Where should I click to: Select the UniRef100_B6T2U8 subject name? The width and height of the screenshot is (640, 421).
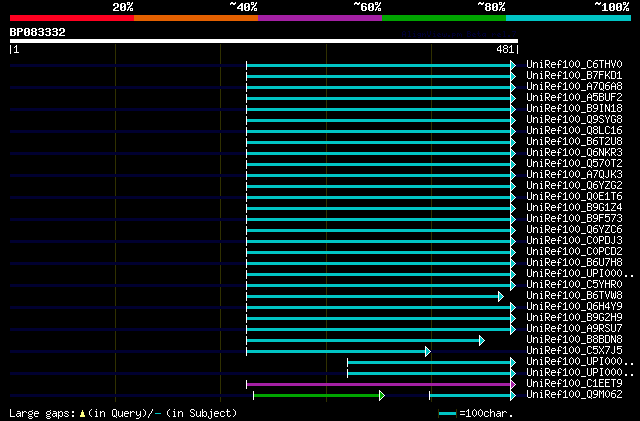(x=574, y=142)
